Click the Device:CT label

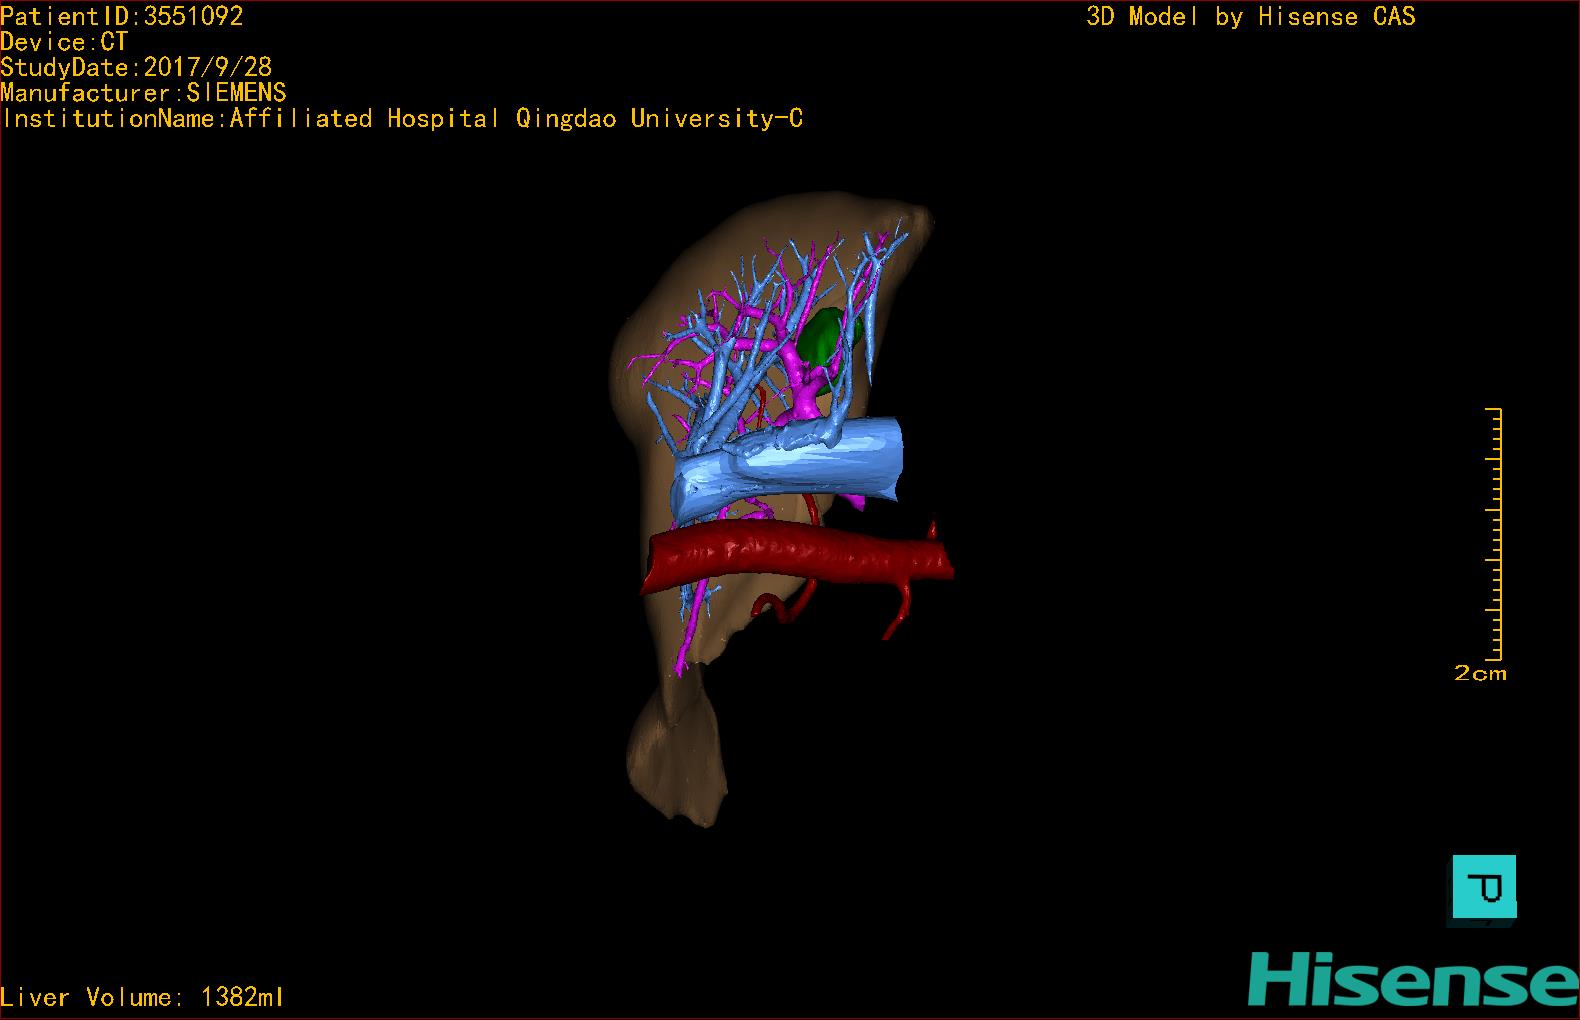pos(64,42)
